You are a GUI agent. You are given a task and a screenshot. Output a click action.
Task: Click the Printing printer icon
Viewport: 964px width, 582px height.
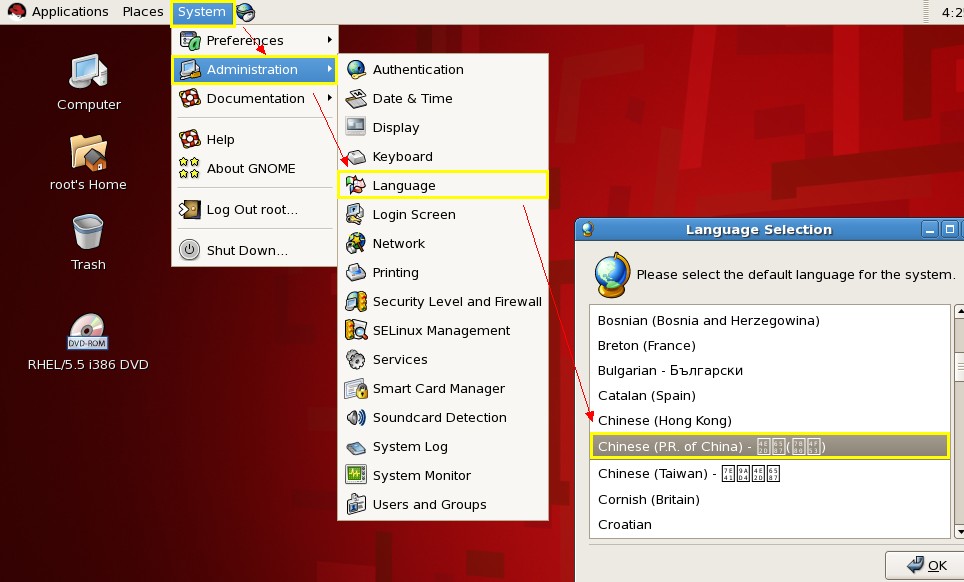tap(355, 272)
